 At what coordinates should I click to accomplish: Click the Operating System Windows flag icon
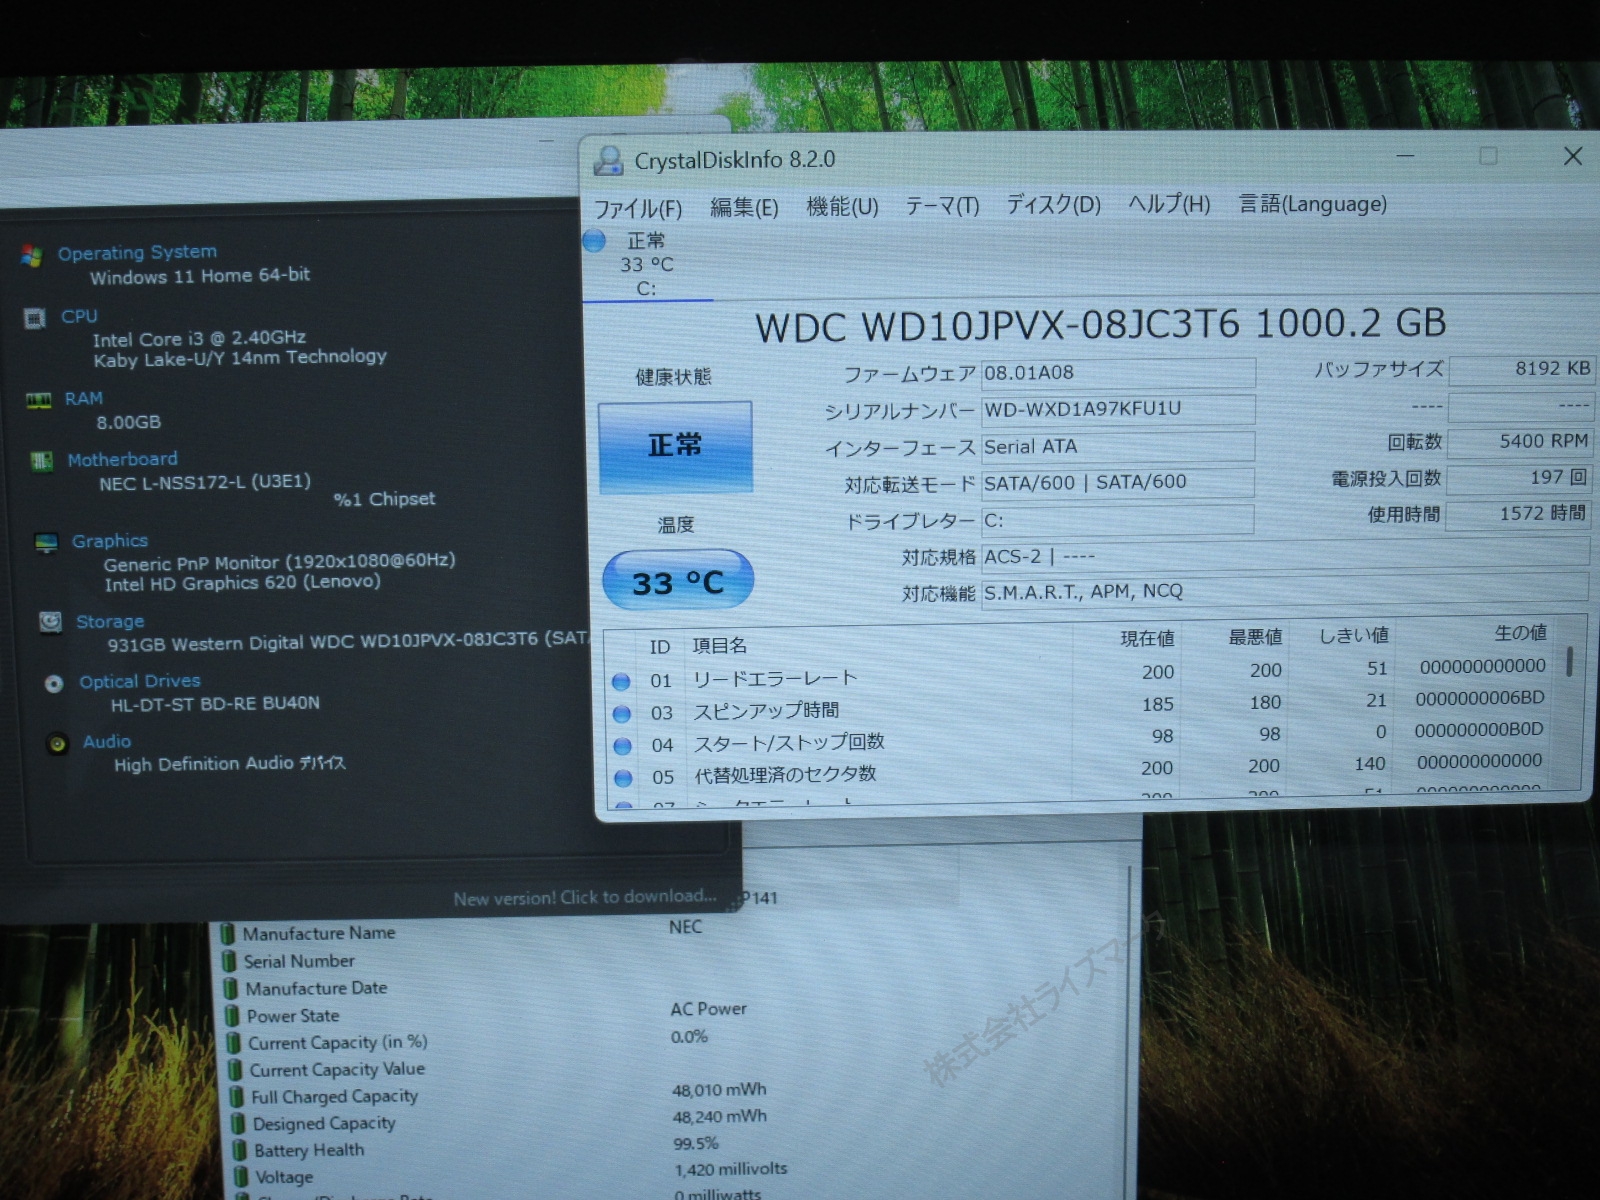click(32, 256)
